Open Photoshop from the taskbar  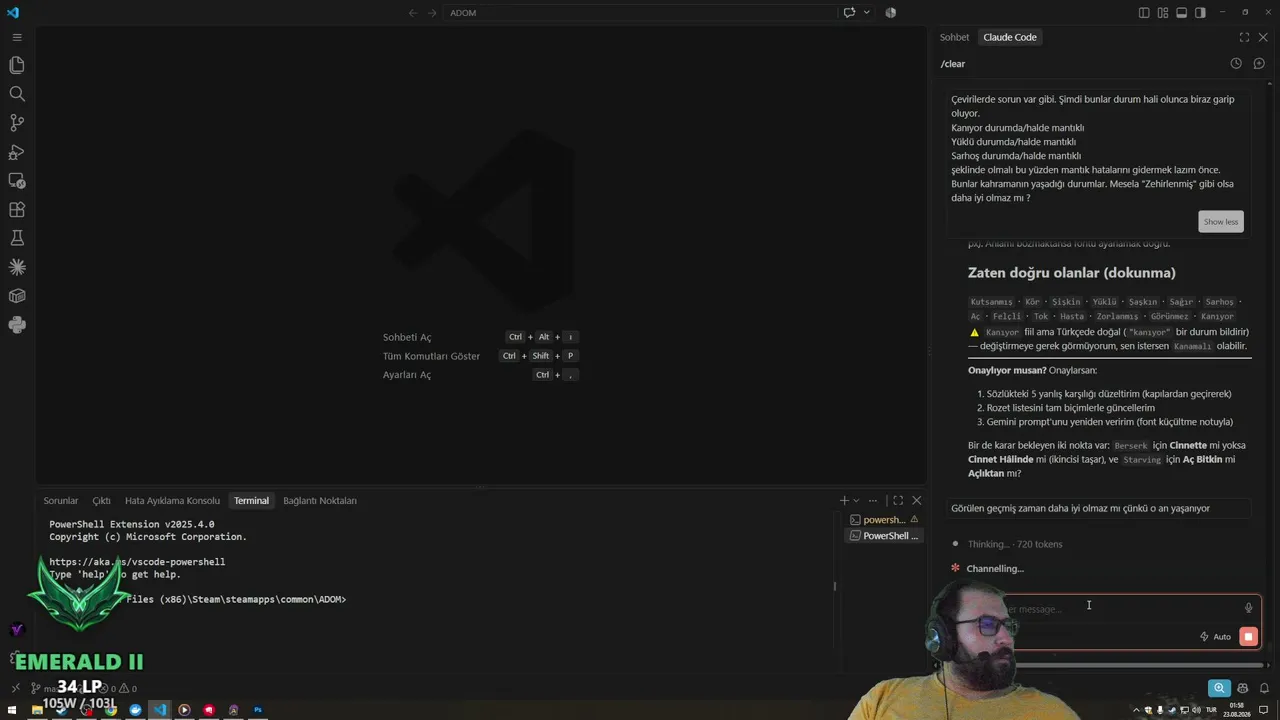(x=258, y=710)
